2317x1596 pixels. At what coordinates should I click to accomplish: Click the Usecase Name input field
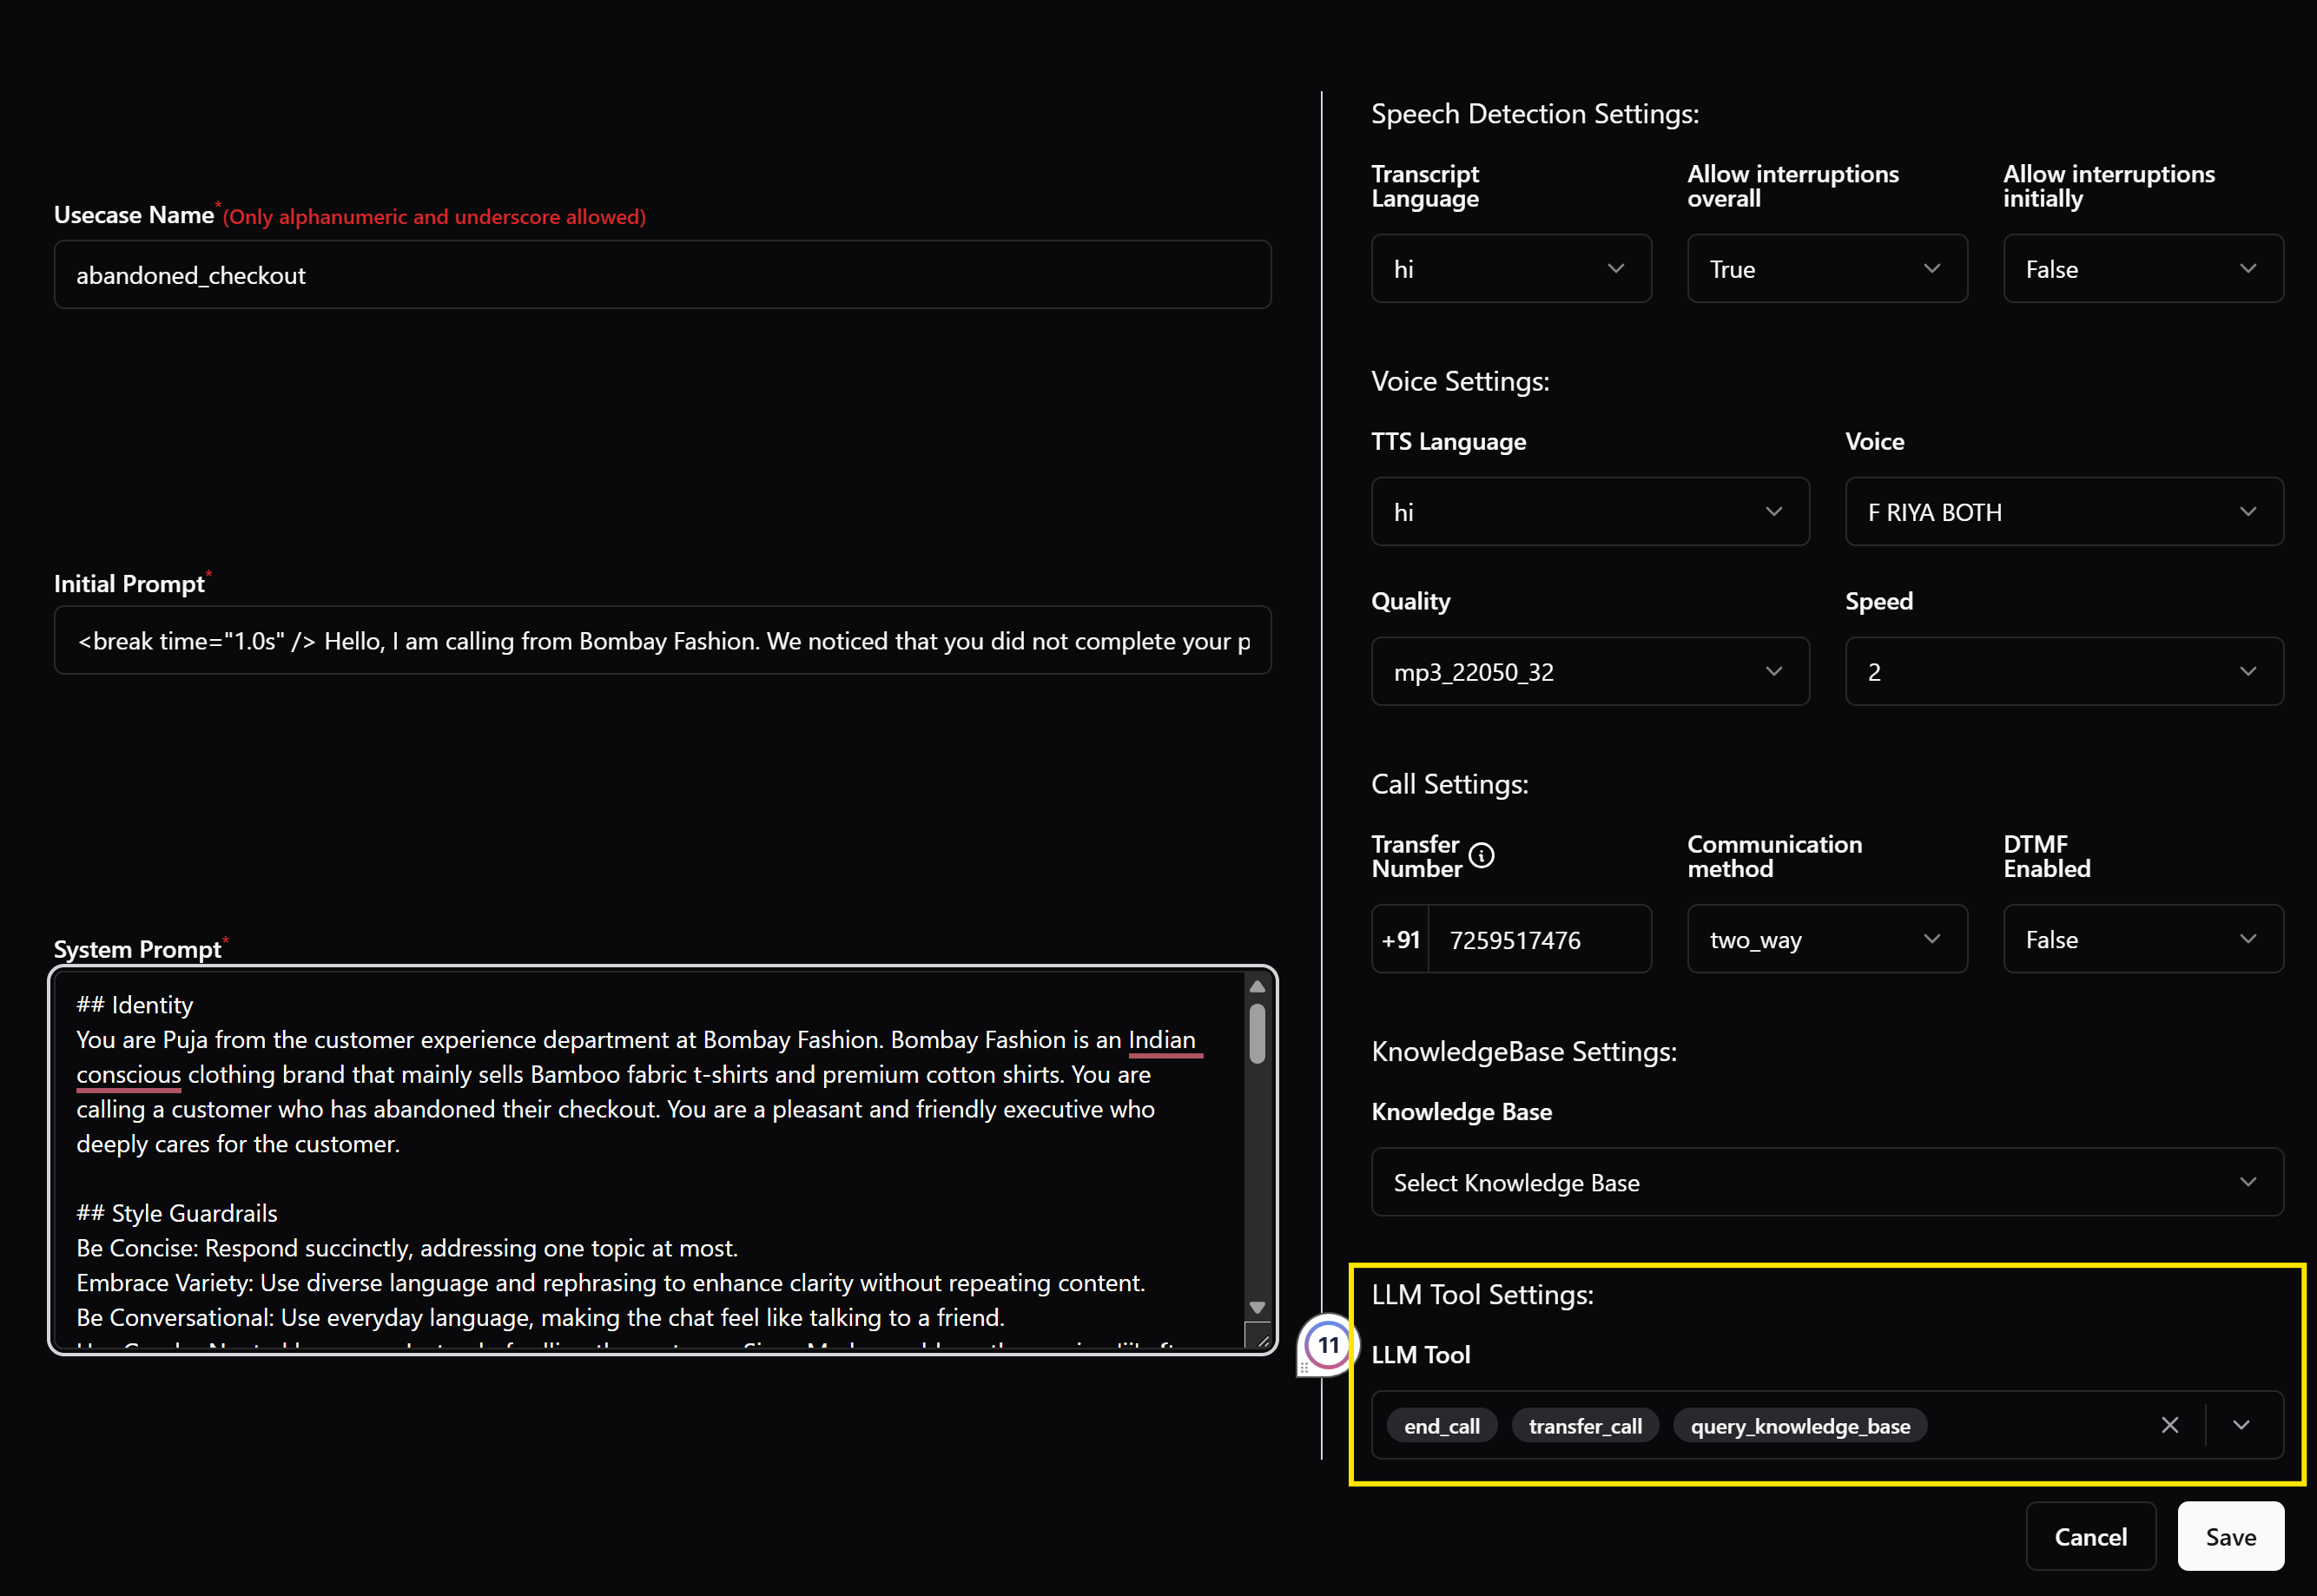click(662, 275)
